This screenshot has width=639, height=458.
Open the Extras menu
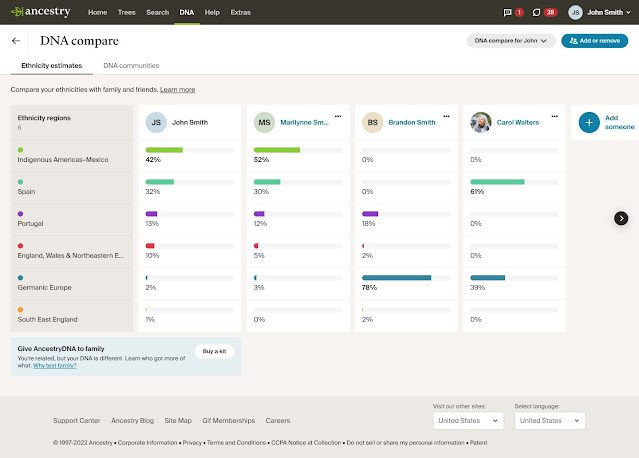pyautogui.click(x=240, y=13)
